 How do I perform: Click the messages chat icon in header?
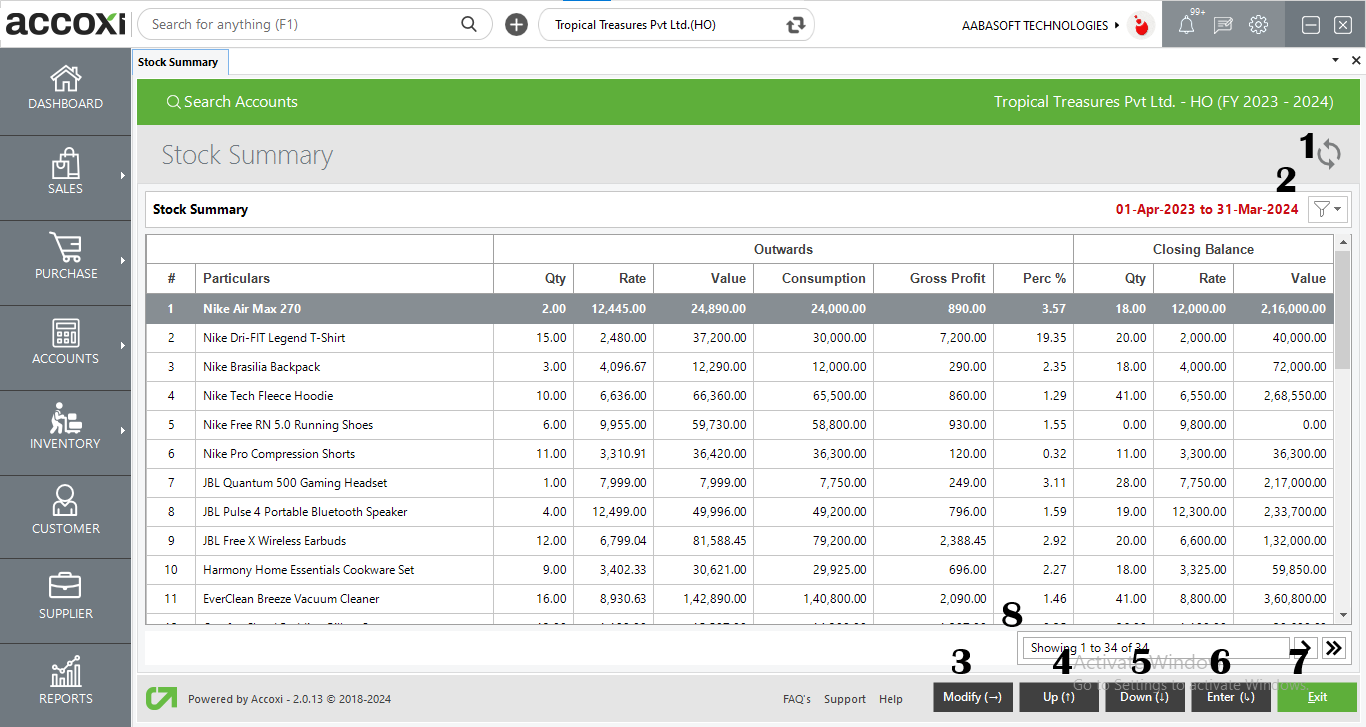coord(1222,25)
